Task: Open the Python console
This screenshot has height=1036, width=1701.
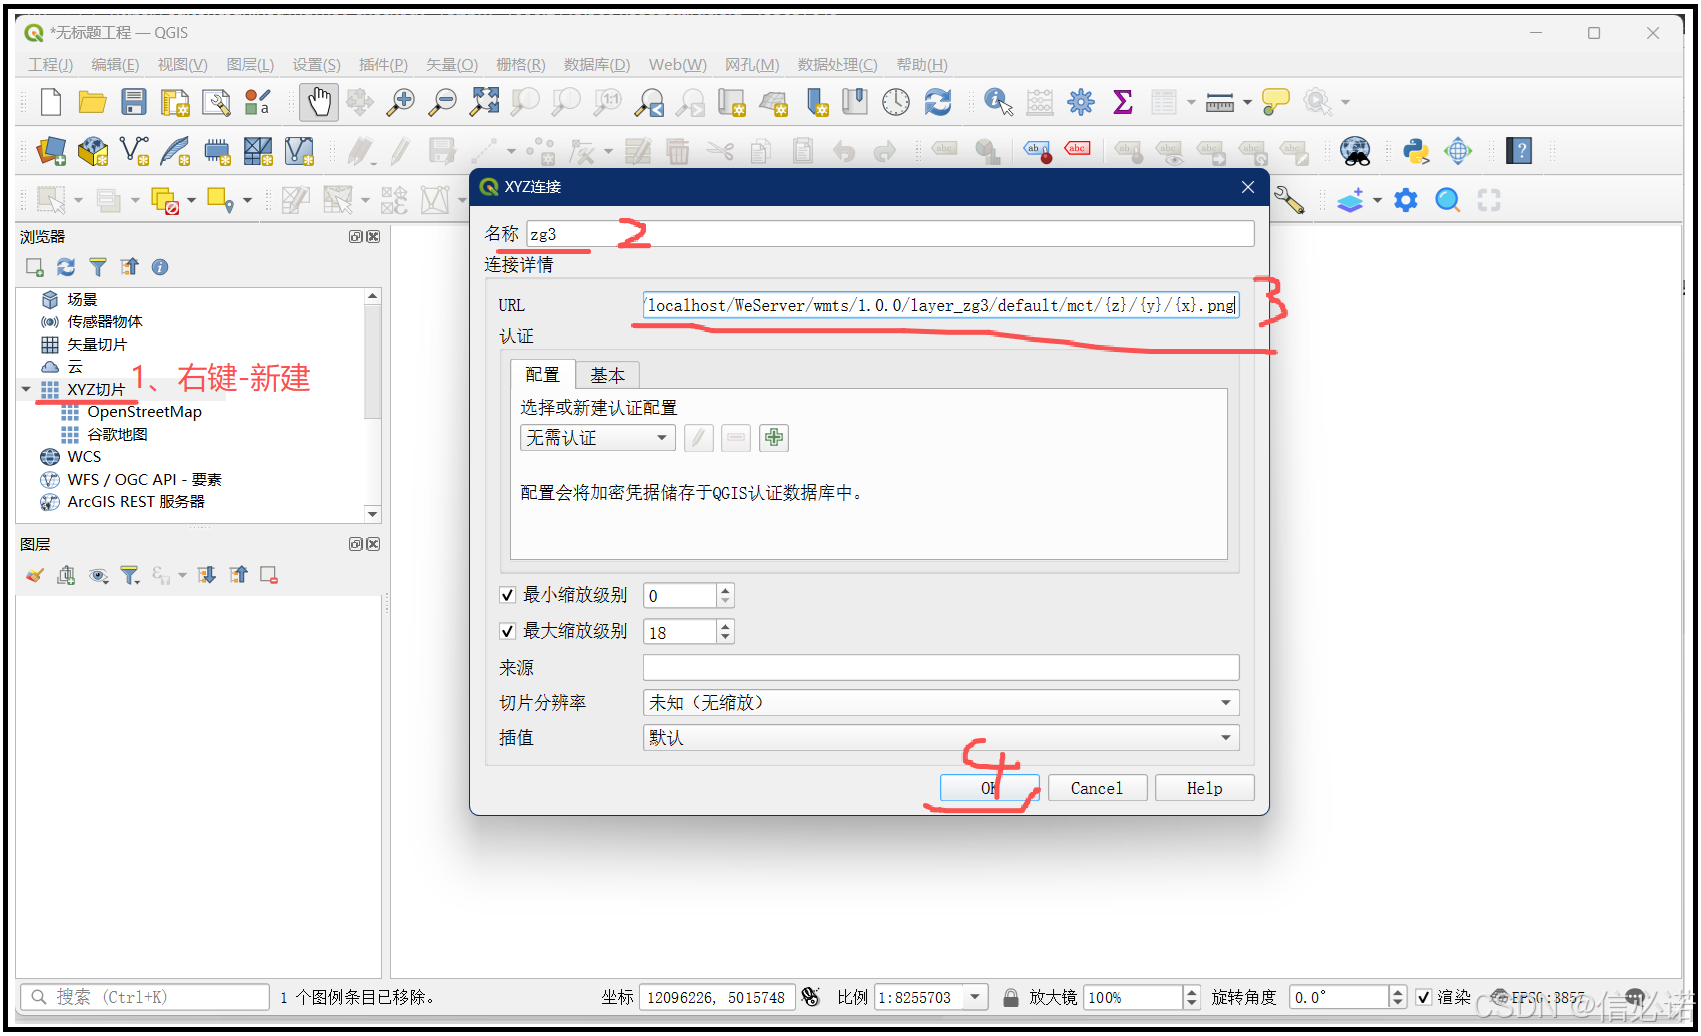Action: (x=1416, y=152)
